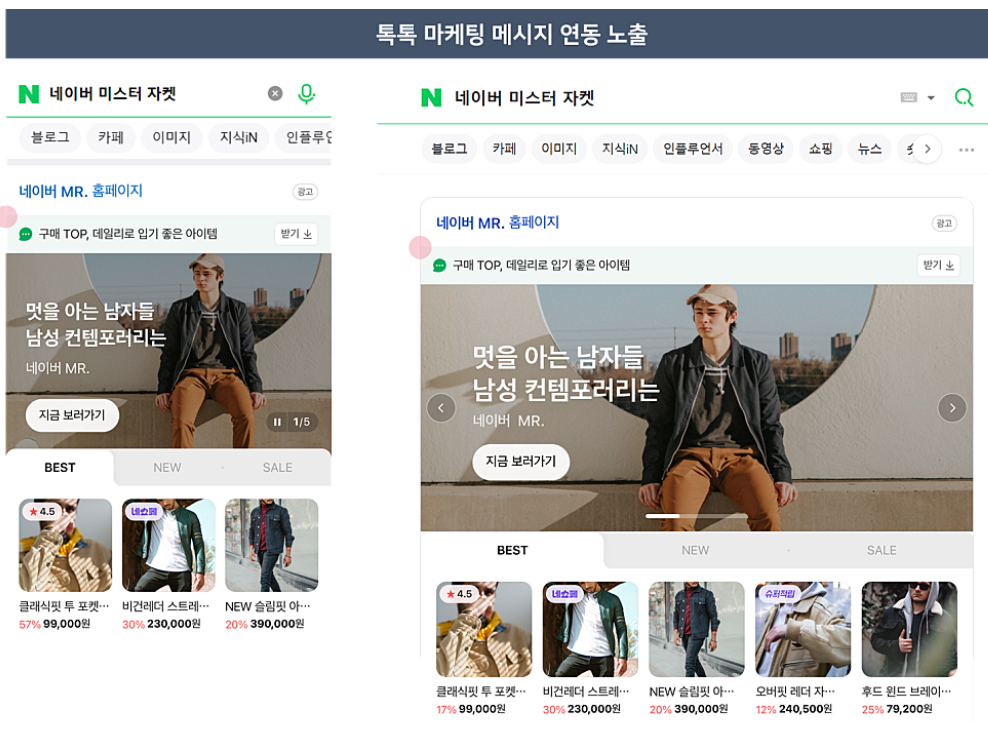
Task: Open 네이버 MR. 홈페이지 link in mobile view
Action: click(81, 191)
